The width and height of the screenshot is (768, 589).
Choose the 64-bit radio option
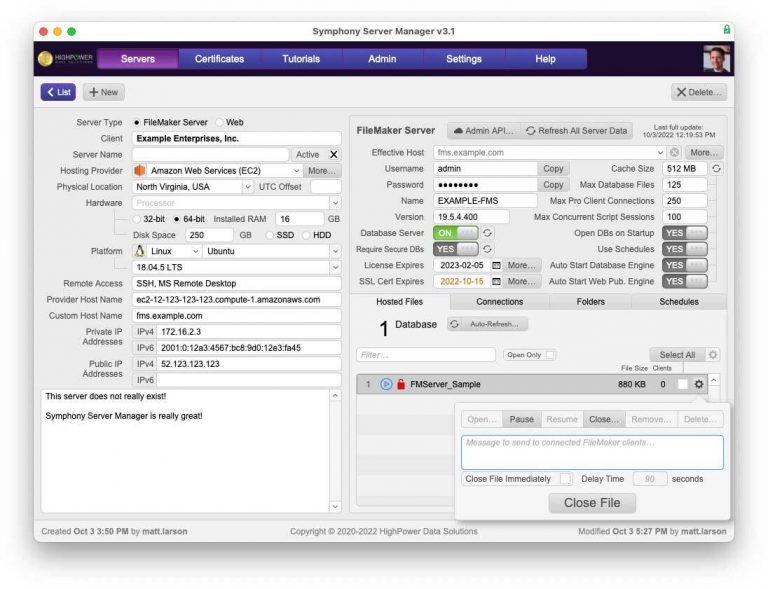(176, 219)
